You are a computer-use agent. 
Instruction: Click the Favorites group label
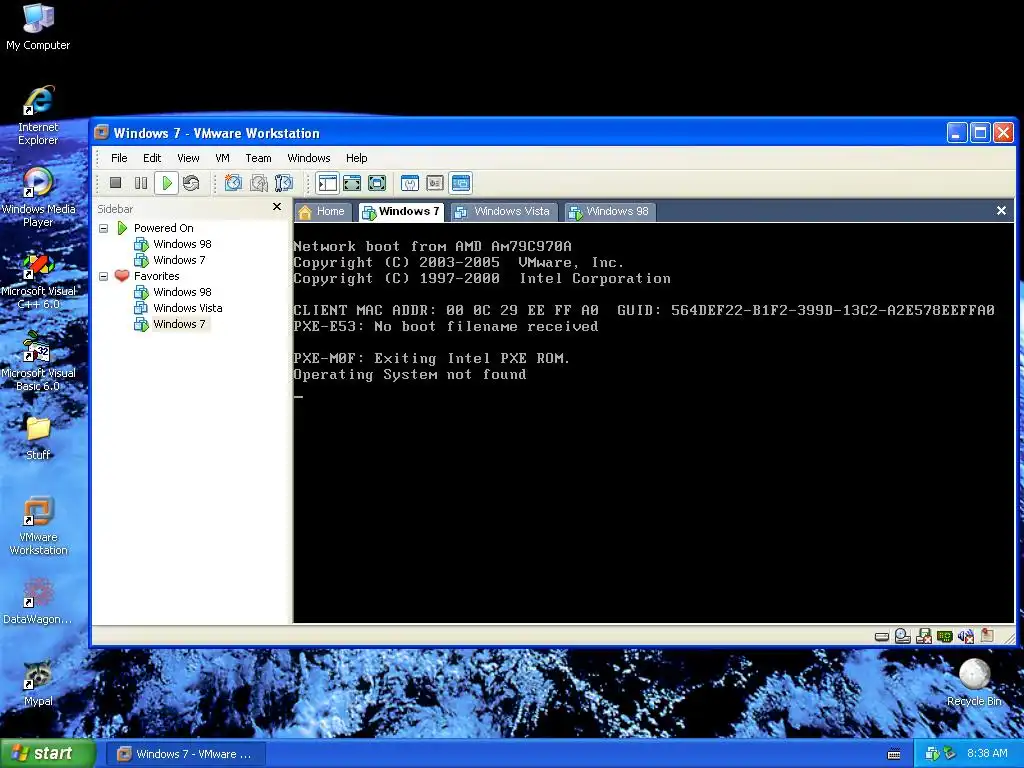[x=156, y=276]
